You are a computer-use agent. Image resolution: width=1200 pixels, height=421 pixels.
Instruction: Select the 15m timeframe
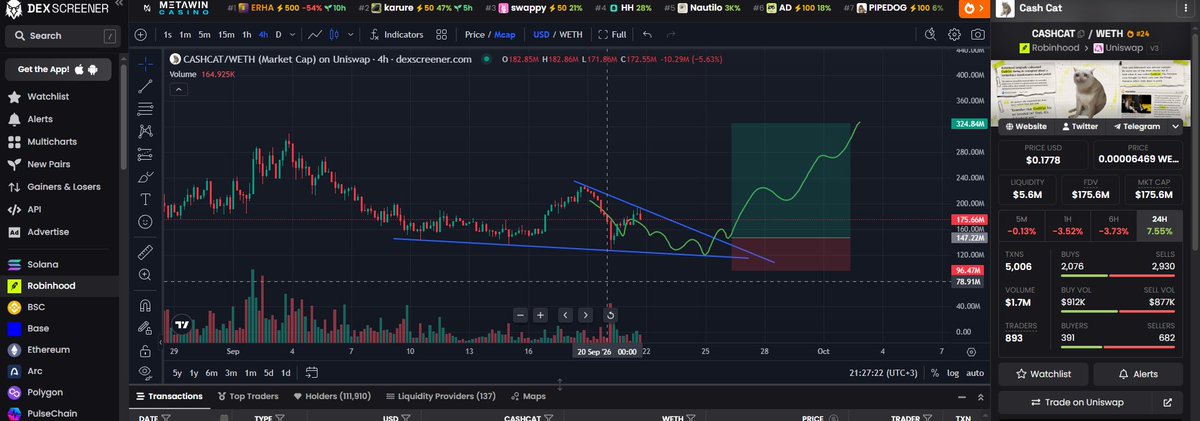point(226,34)
